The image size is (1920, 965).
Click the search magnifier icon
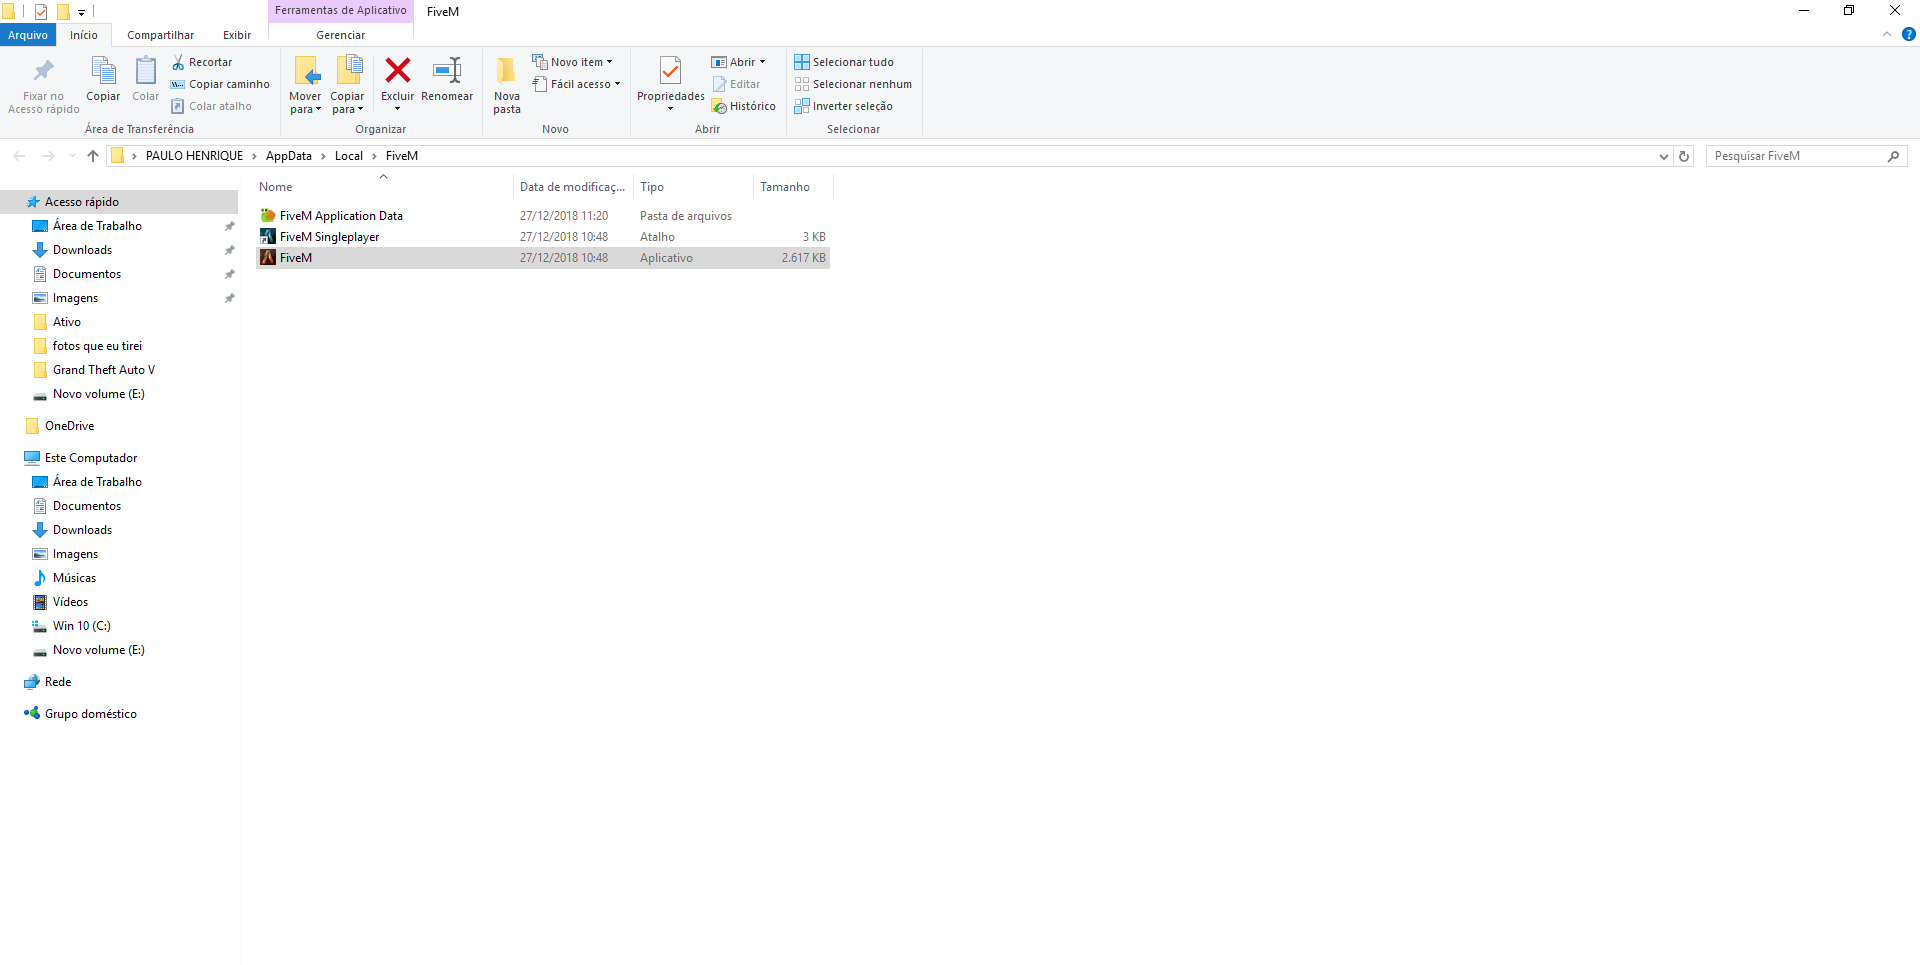coord(1893,156)
